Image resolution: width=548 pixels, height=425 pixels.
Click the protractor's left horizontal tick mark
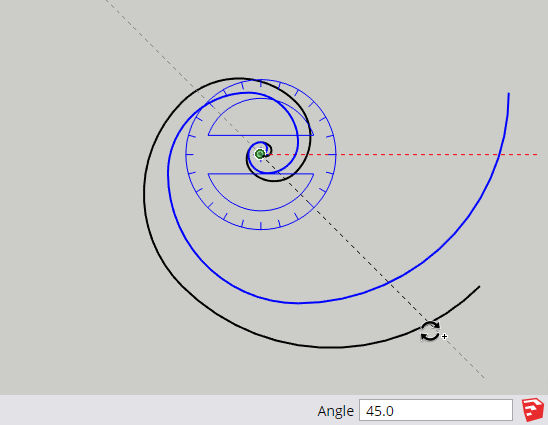pyautogui.click(x=189, y=154)
